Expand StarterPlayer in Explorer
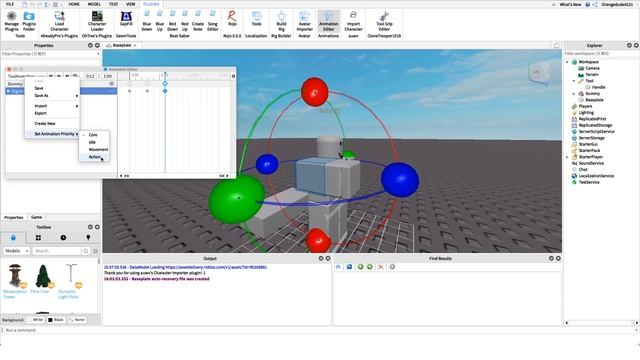640x360 pixels. 567,157
